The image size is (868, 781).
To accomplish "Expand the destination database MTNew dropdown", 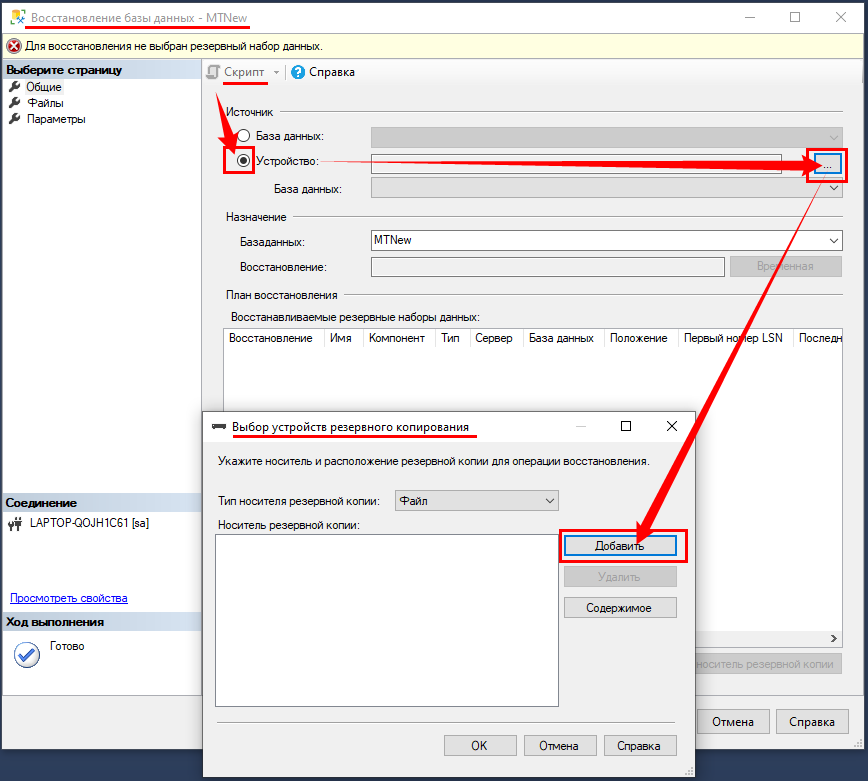I will tap(833, 240).
